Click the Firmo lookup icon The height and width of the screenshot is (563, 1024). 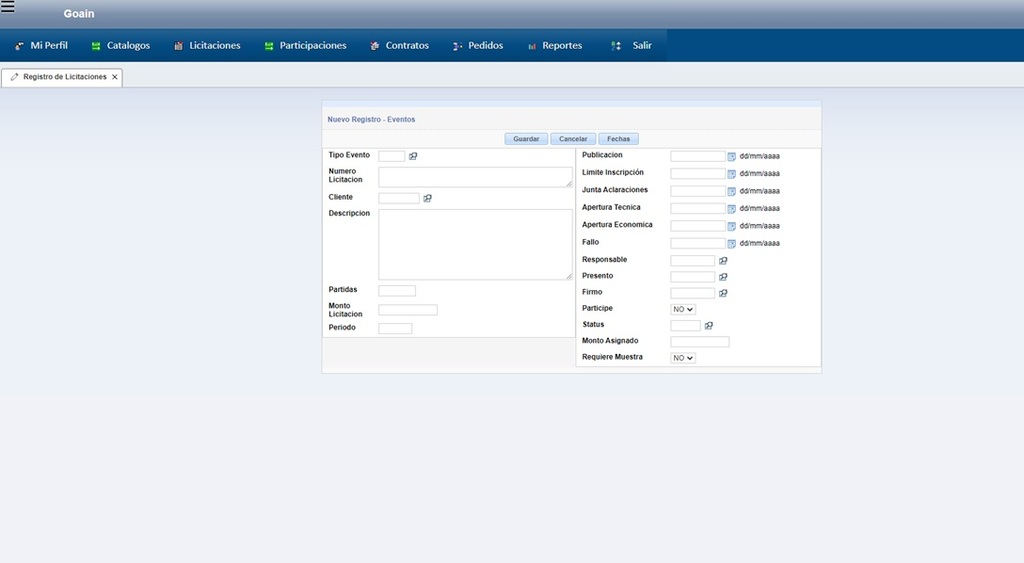[x=723, y=293]
